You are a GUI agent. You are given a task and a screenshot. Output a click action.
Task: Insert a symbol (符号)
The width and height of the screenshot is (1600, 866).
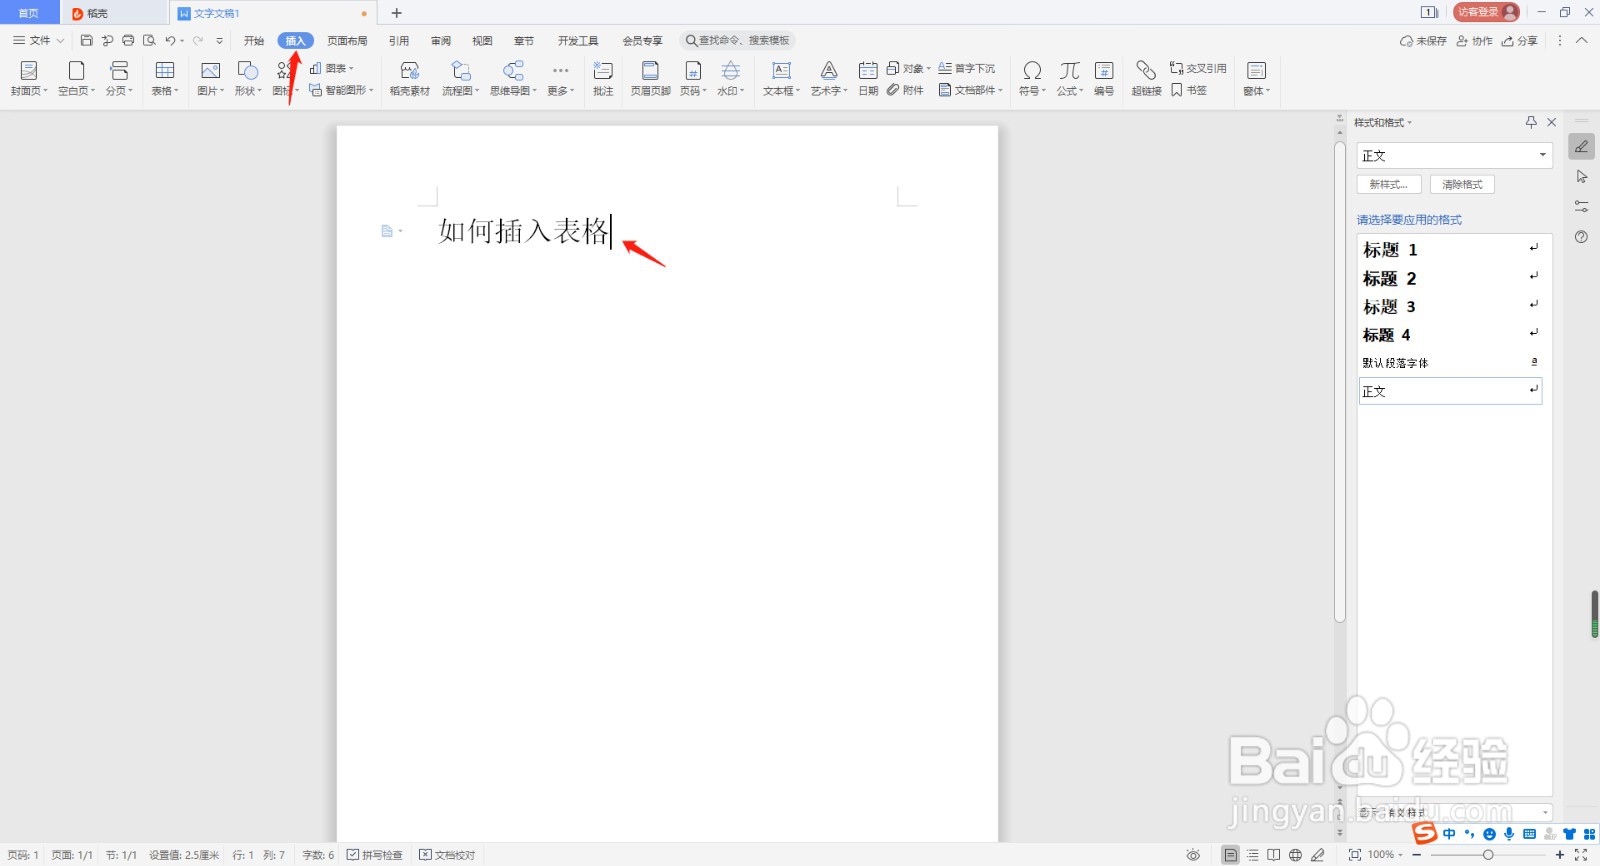pyautogui.click(x=1032, y=78)
